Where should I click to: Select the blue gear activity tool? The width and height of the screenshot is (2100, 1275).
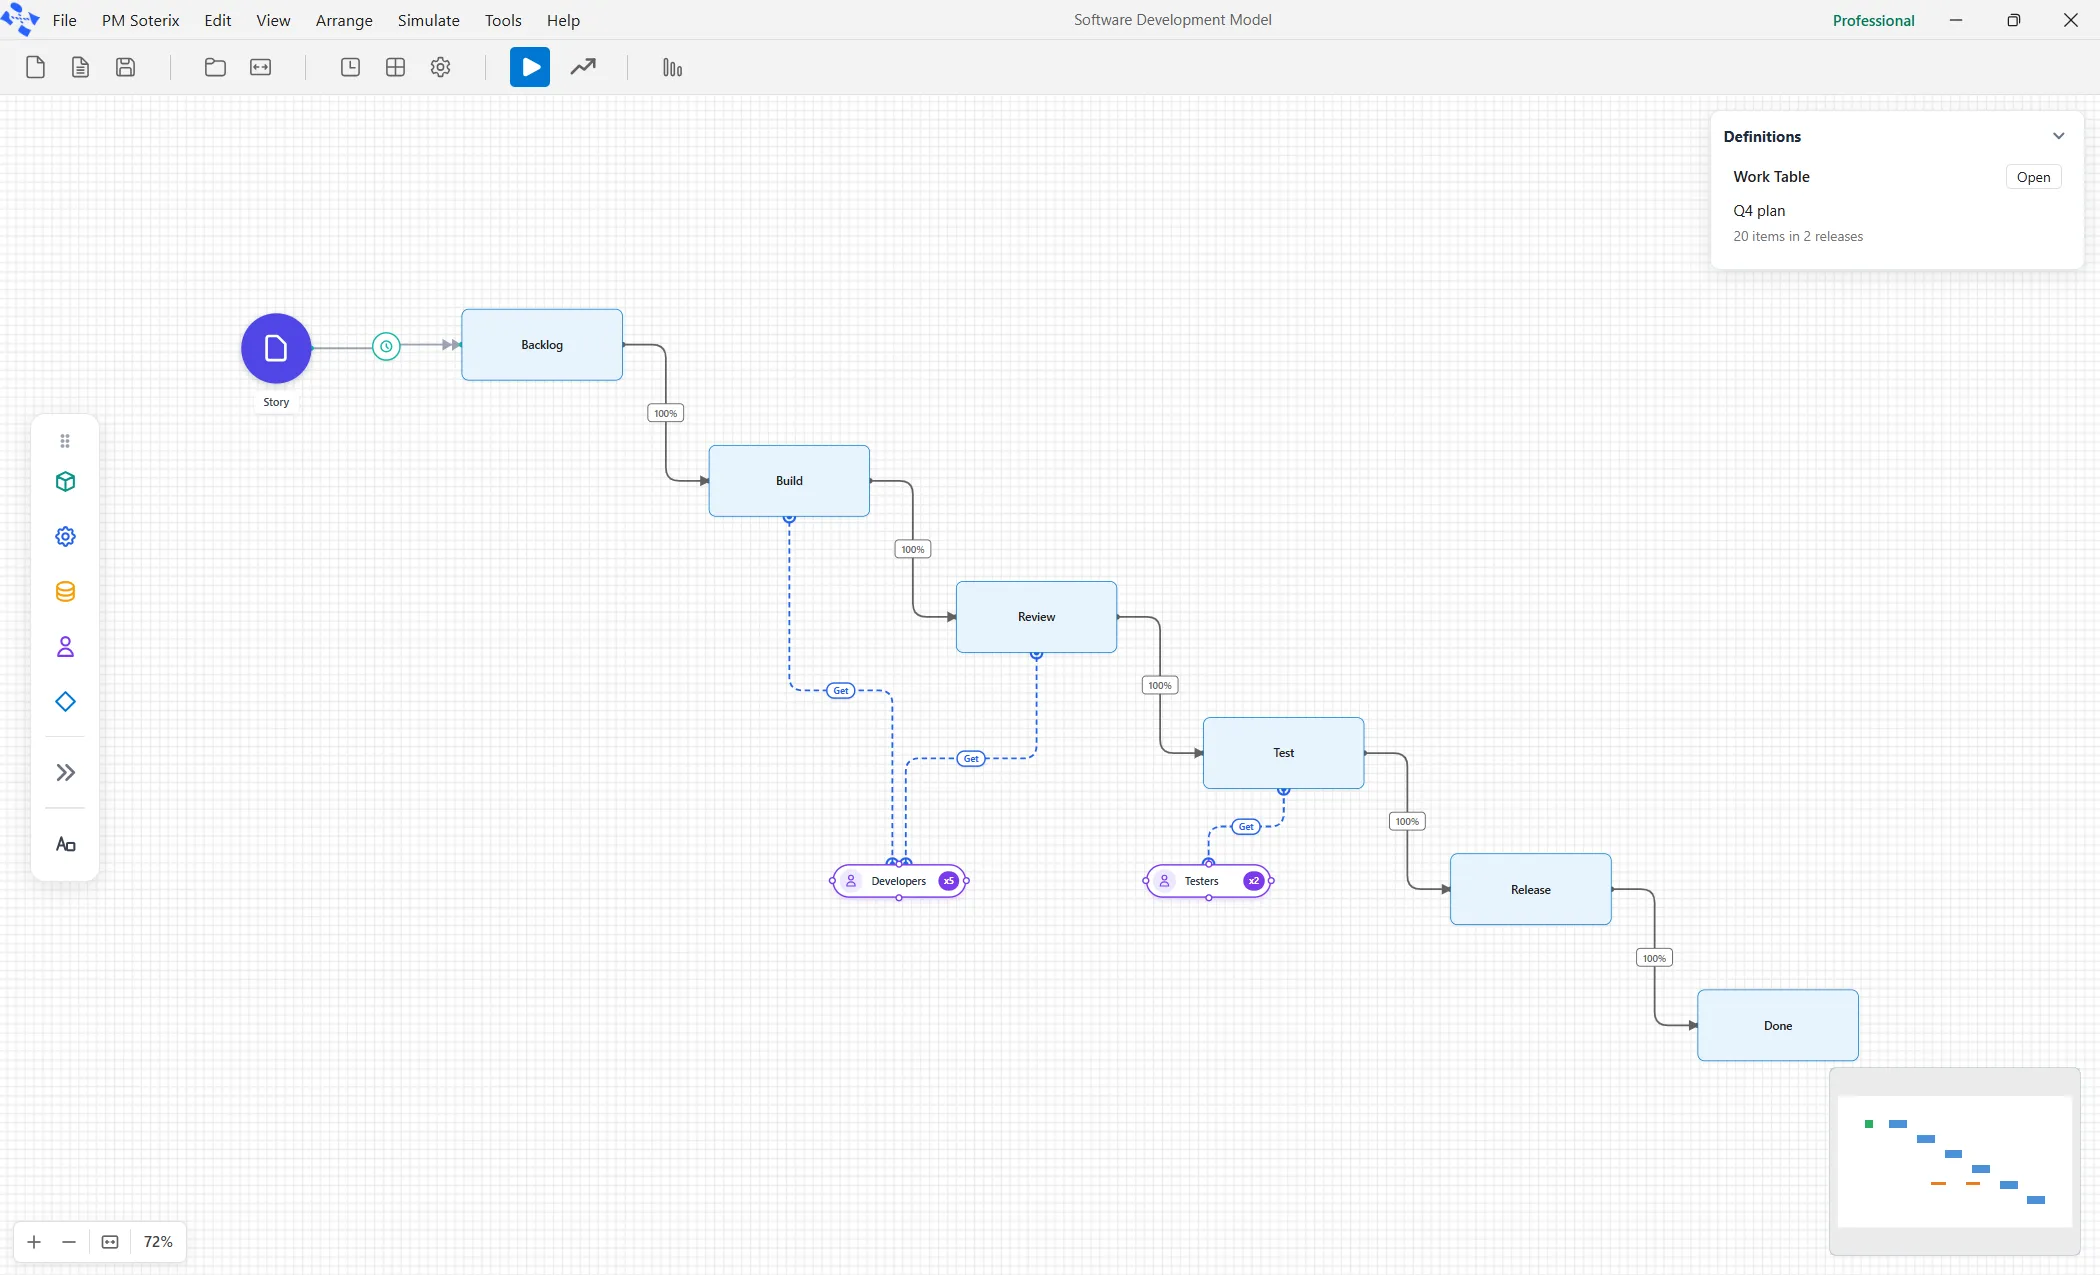point(65,537)
